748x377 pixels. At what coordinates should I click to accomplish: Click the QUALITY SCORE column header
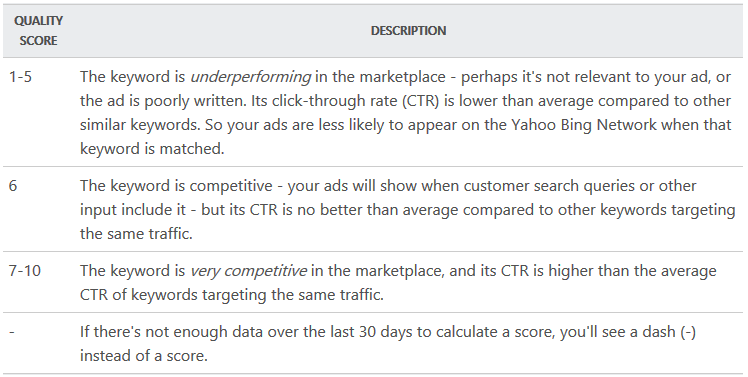point(38,31)
